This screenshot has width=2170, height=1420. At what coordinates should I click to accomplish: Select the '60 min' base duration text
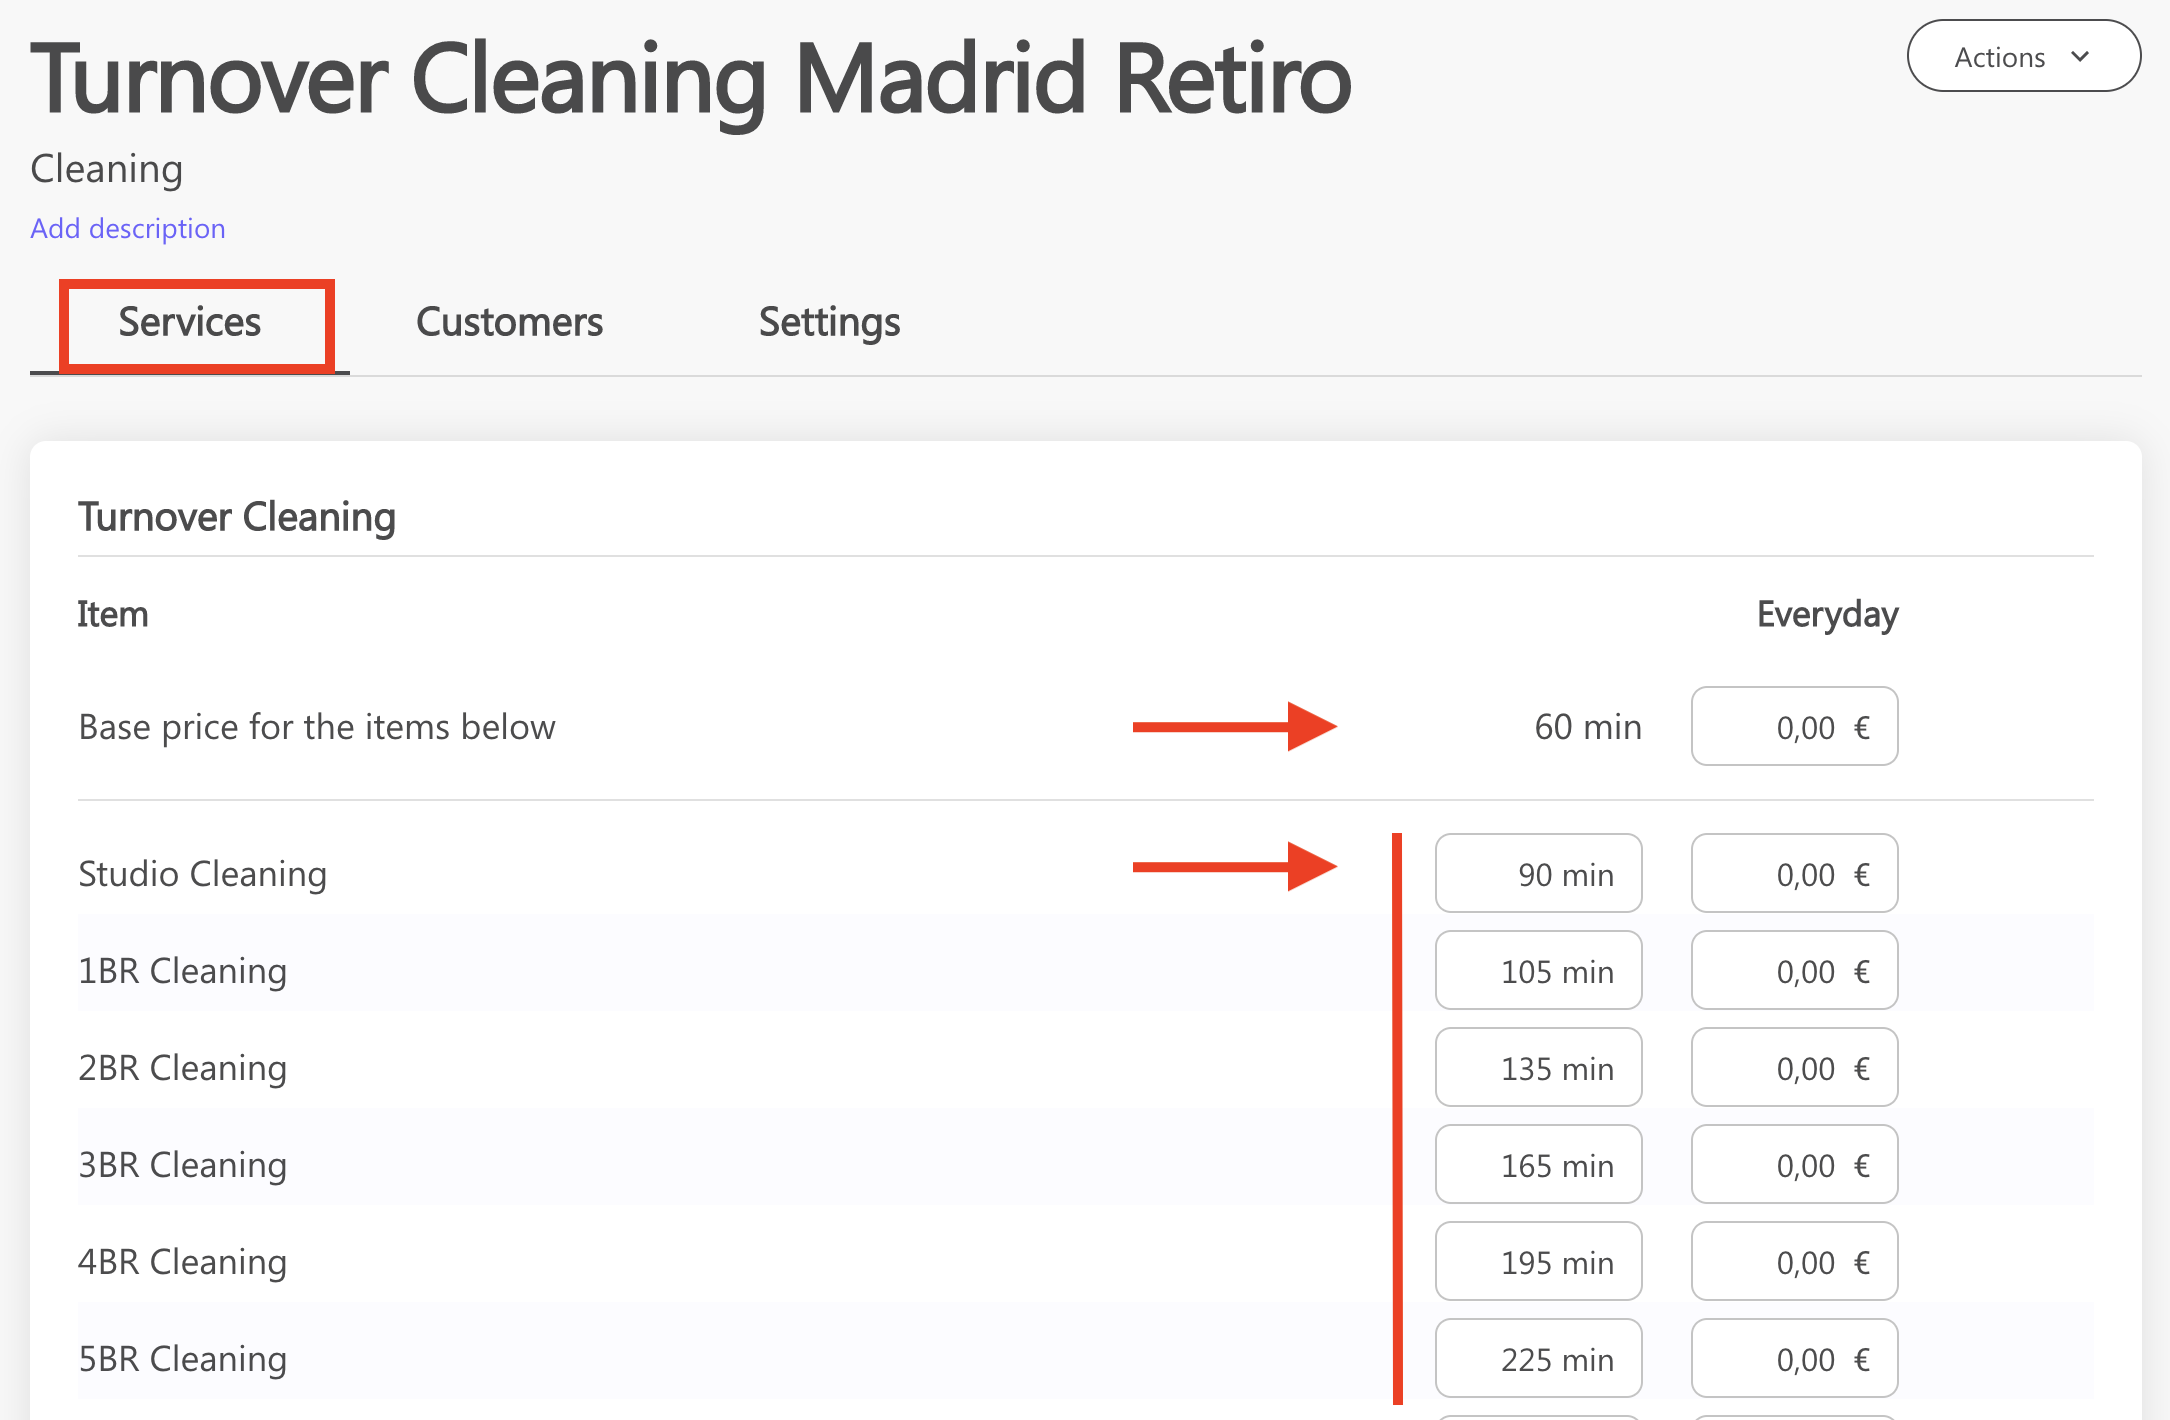[1588, 727]
